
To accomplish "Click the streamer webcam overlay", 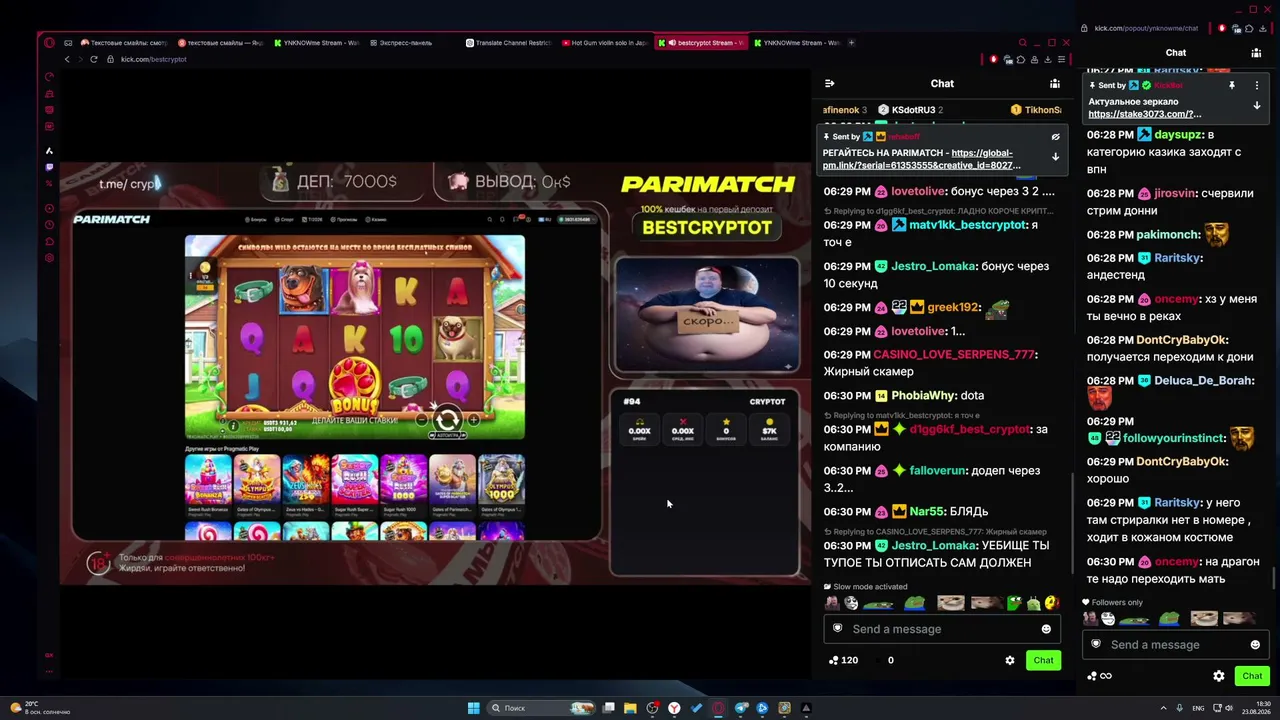I will coord(707,315).
